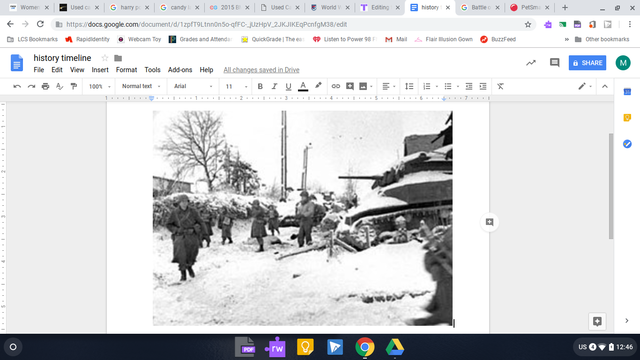The image size is (640, 360).
Task: Toggle bold formatting
Action: tap(260, 86)
